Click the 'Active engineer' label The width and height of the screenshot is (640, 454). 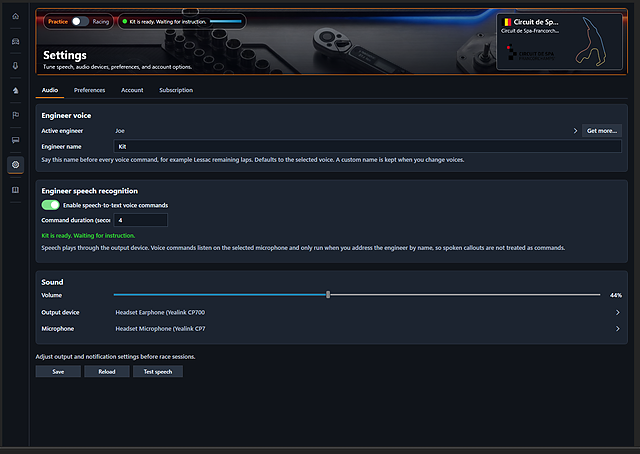pos(62,131)
